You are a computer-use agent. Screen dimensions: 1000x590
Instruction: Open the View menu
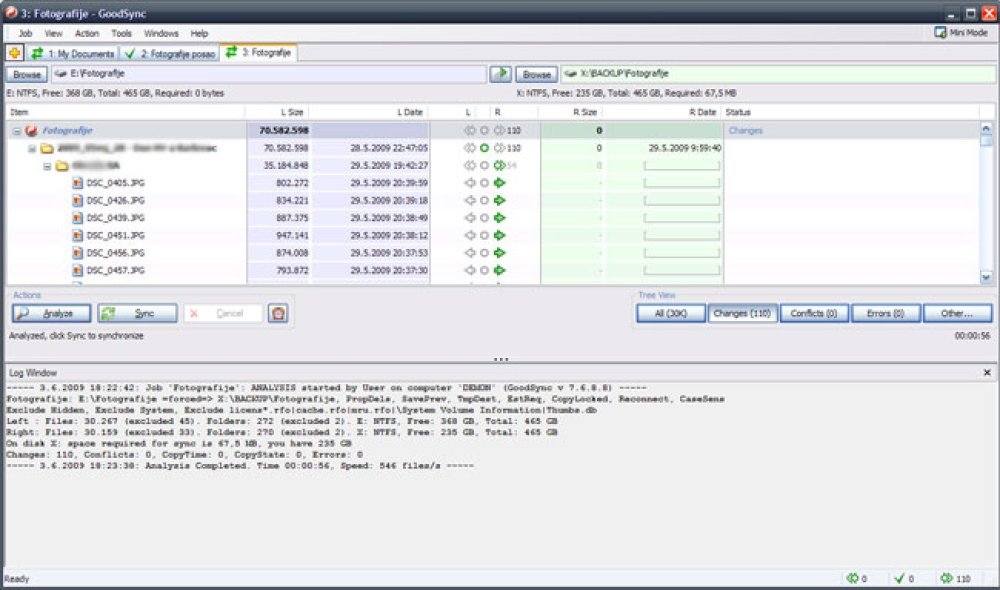54,33
